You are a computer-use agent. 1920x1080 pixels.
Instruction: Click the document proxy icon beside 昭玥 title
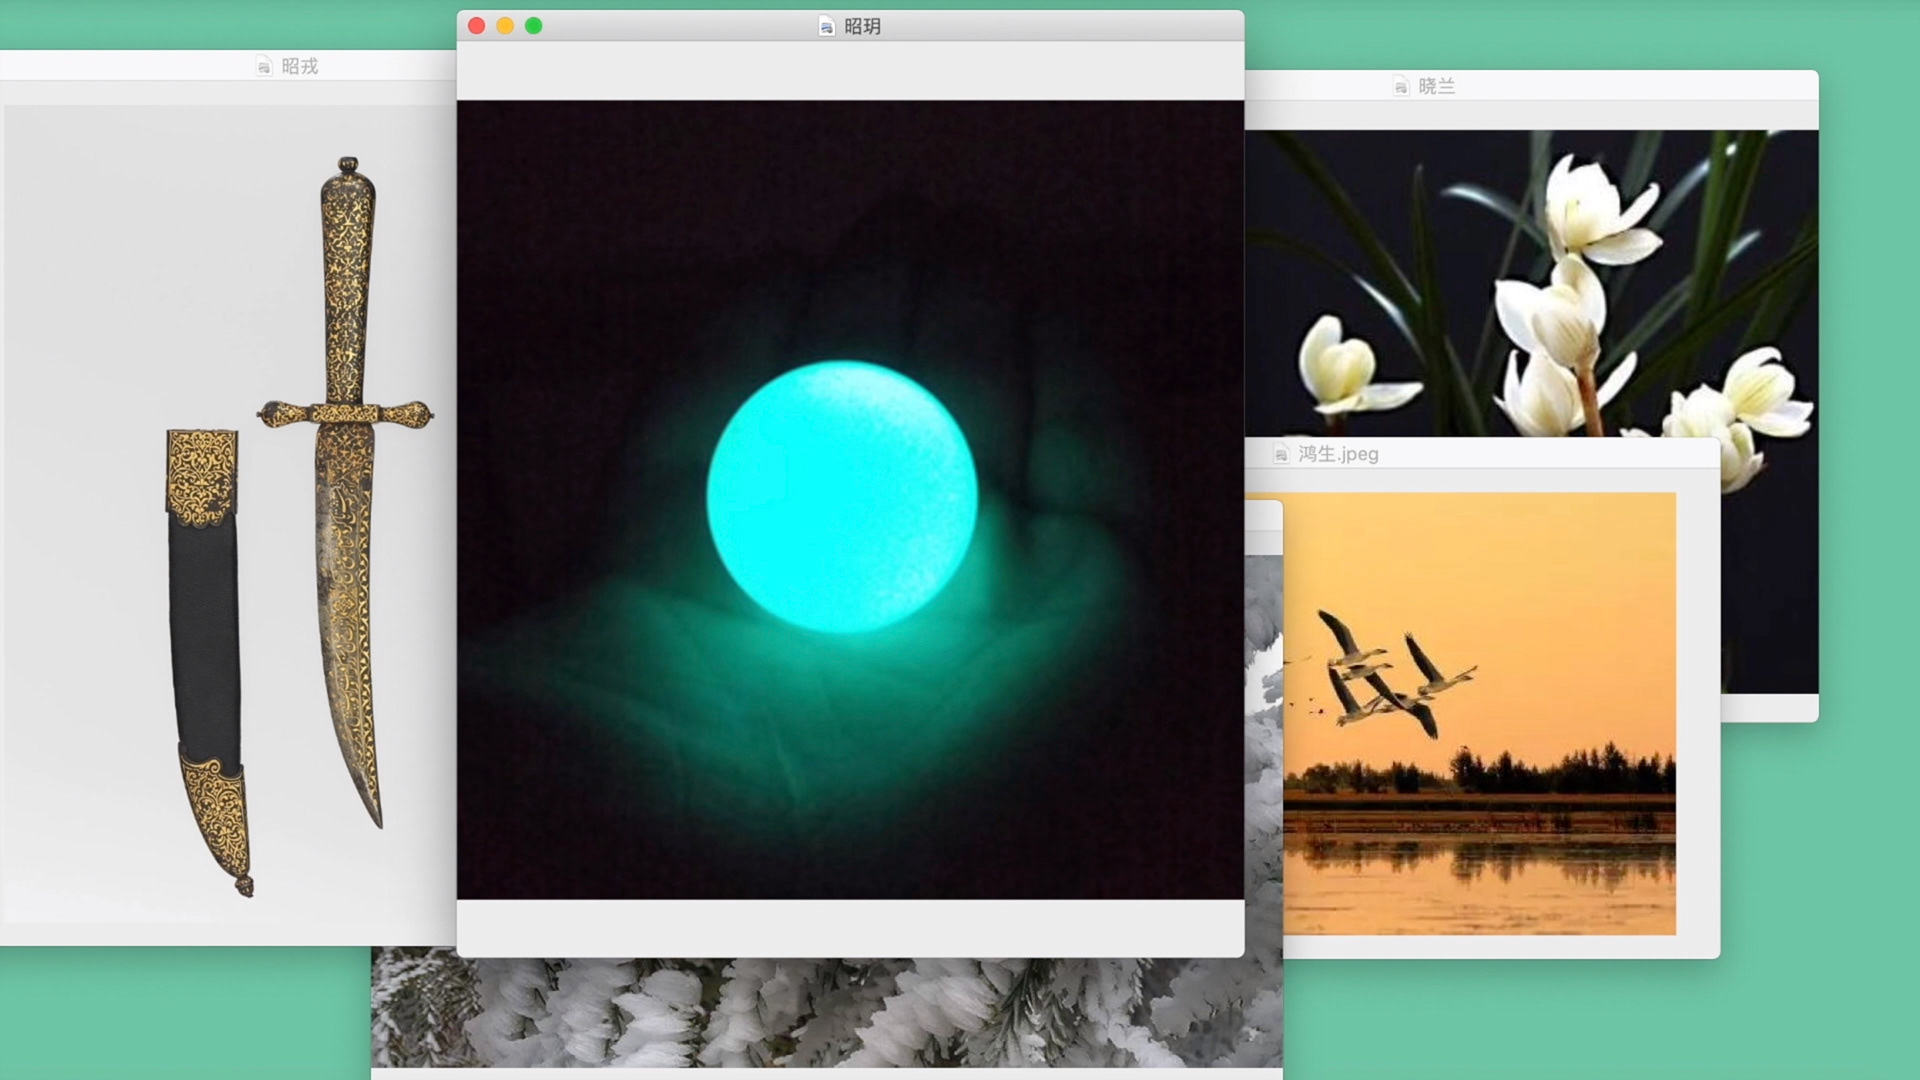[826, 26]
